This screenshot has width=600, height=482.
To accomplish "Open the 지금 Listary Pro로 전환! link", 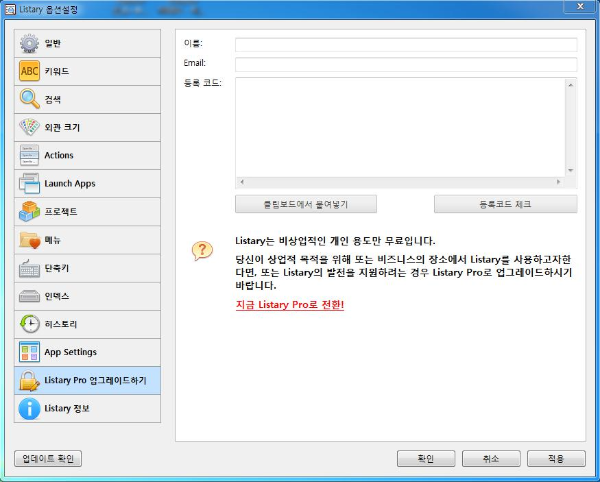I will 290,305.
